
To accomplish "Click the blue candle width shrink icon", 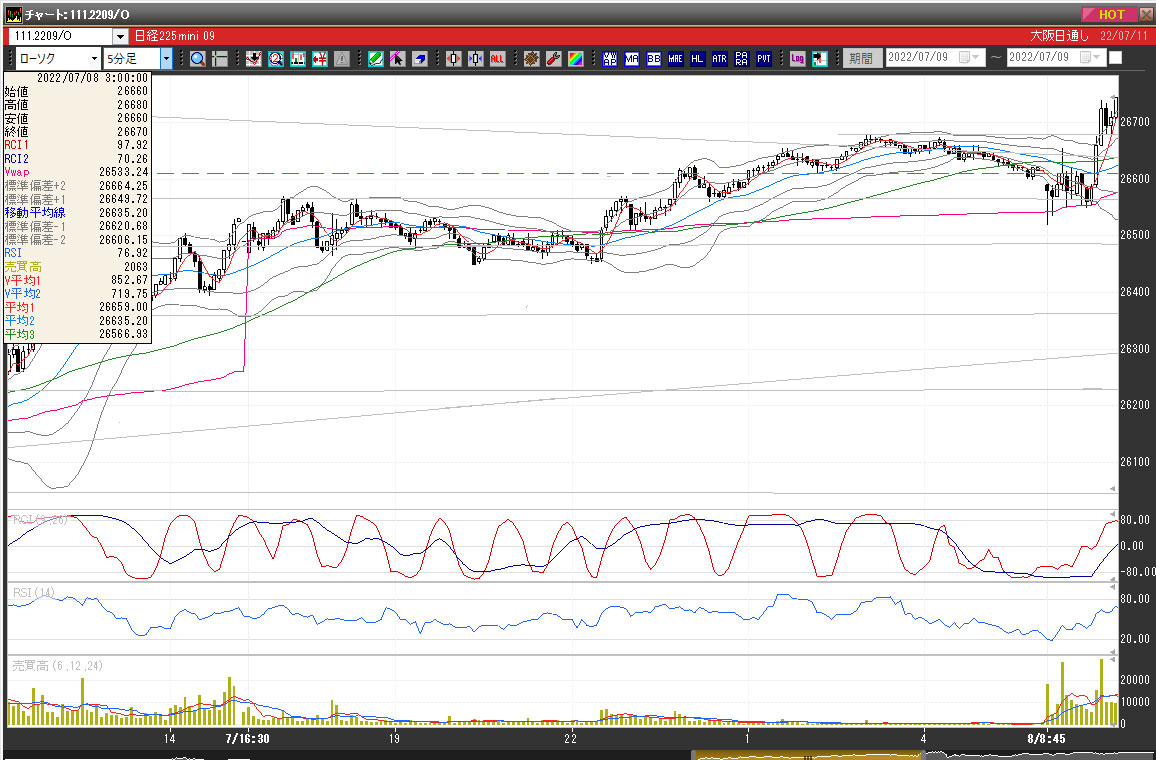I will click(x=476, y=59).
